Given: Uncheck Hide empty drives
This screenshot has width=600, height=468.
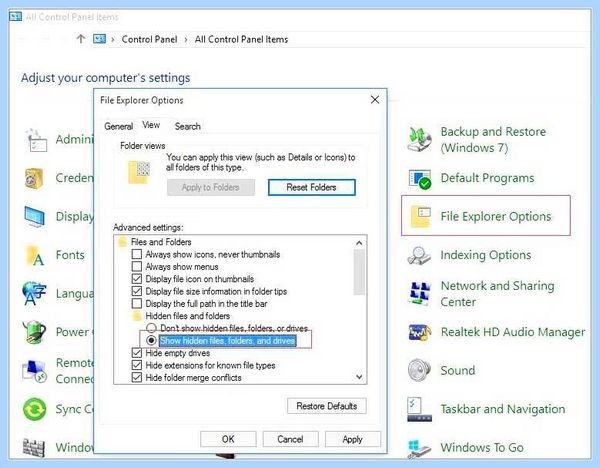Looking at the screenshot, I should pos(137,353).
